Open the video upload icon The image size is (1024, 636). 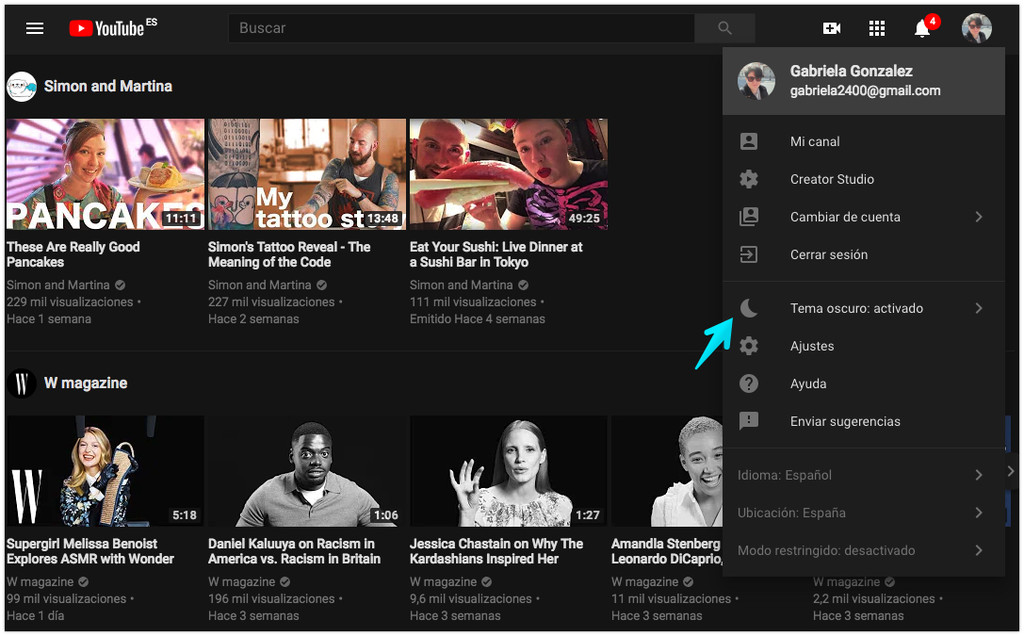[x=831, y=28]
